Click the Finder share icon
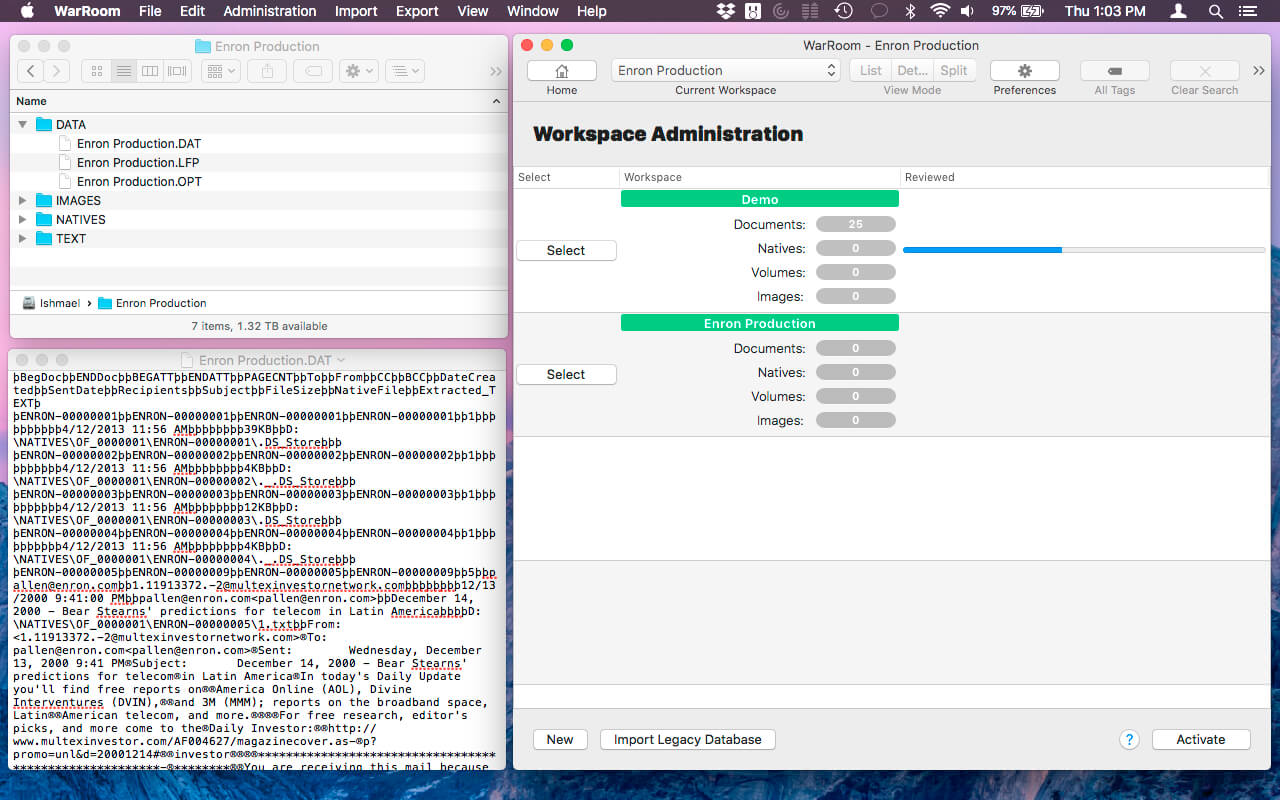The height and width of the screenshot is (800, 1280). (x=267, y=71)
